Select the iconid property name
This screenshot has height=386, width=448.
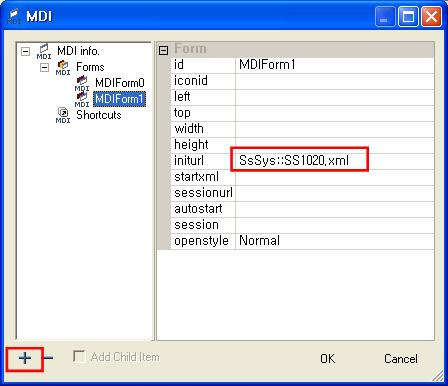pyautogui.click(x=203, y=81)
